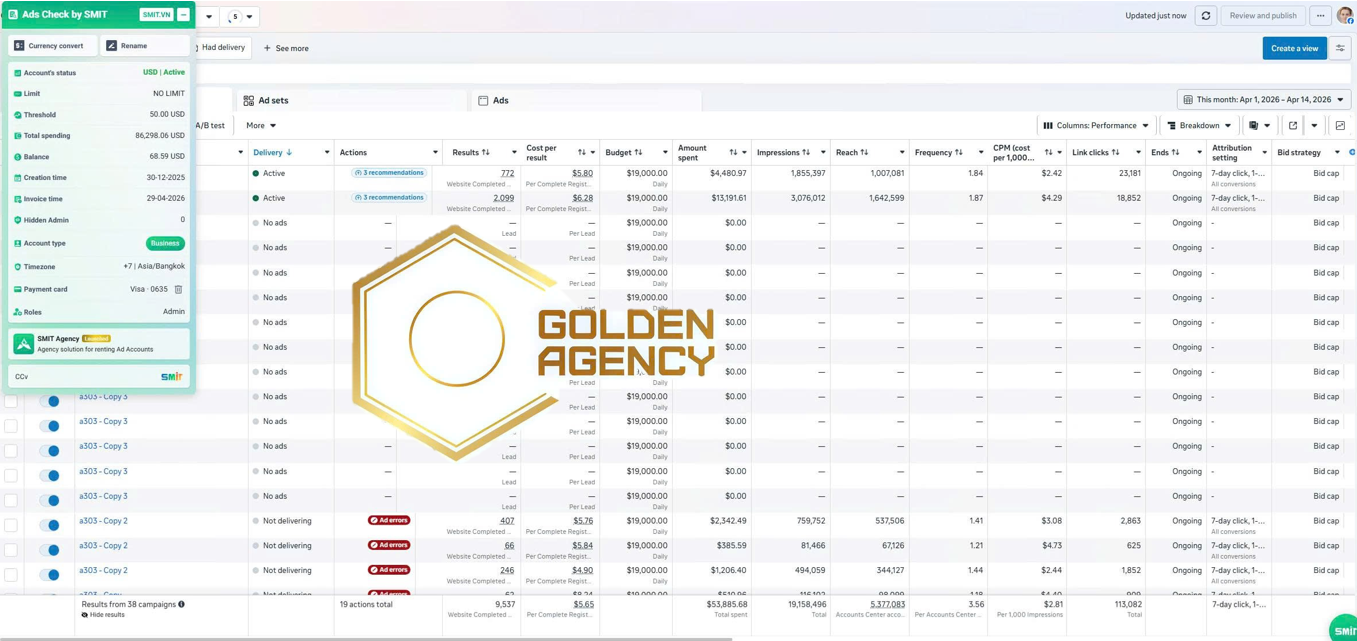Open 3 recommendations badge in 2,099 results row
Screen dimensions: 1357x641
[x=389, y=198]
